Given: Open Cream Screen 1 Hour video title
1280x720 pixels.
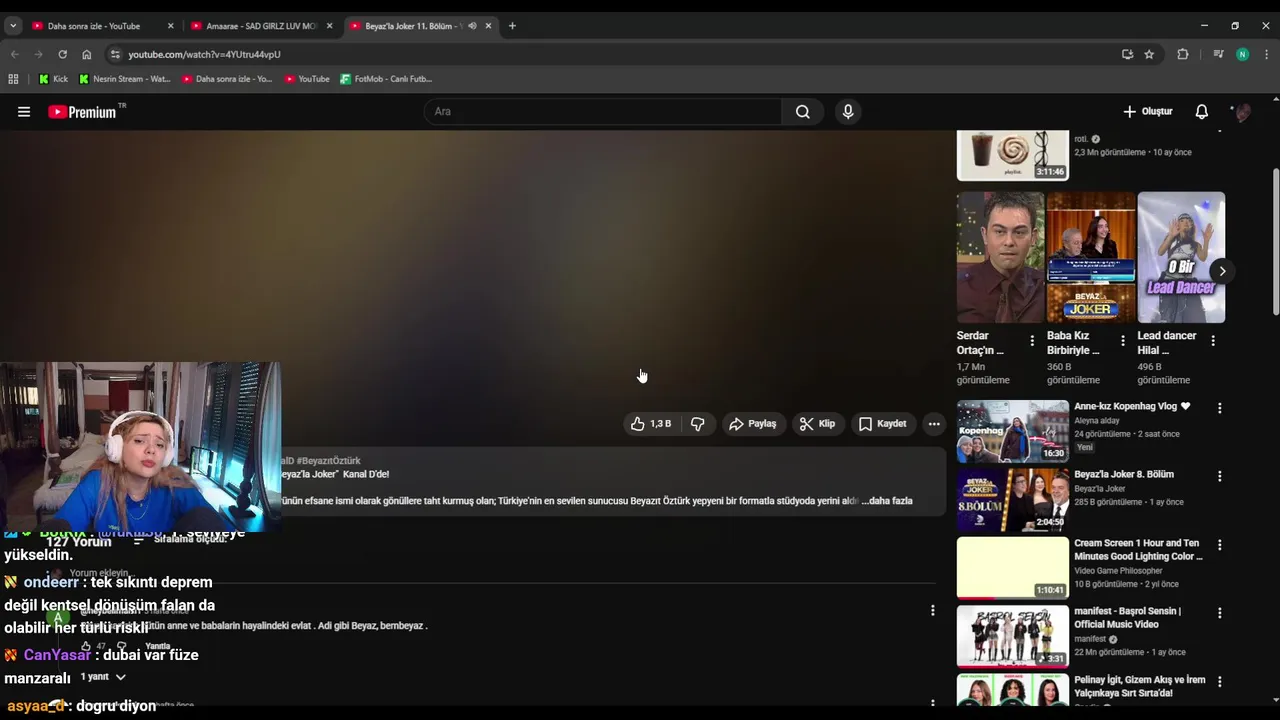Looking at the screenshot, I should tap(1138, 550).
